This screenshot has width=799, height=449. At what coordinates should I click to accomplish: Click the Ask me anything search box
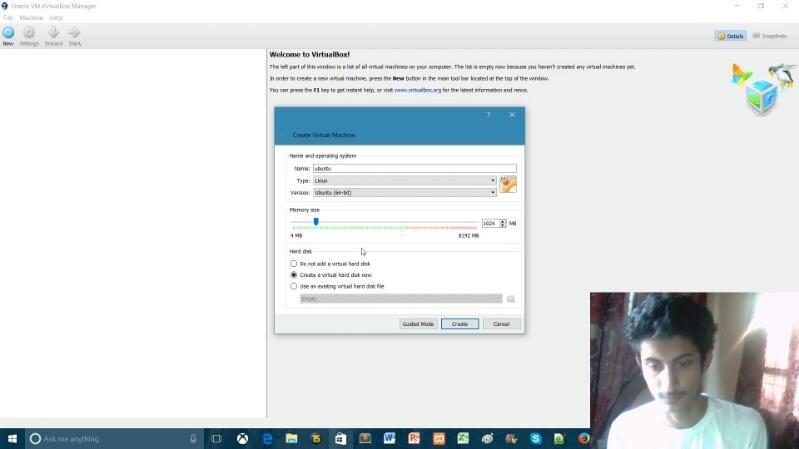[x=115, y=439]
